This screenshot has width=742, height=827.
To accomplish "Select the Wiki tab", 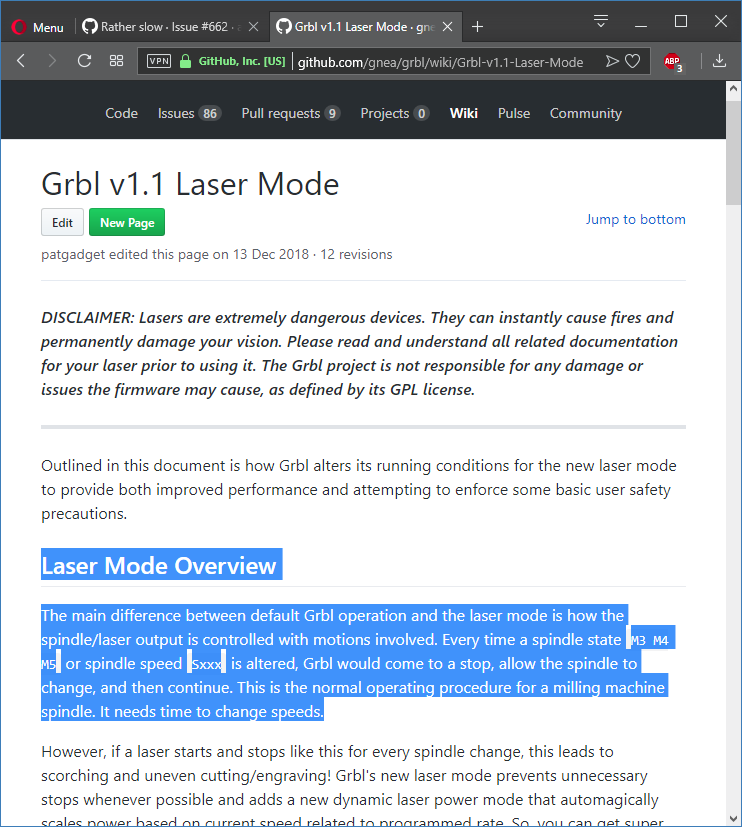I will coord(464,113).
